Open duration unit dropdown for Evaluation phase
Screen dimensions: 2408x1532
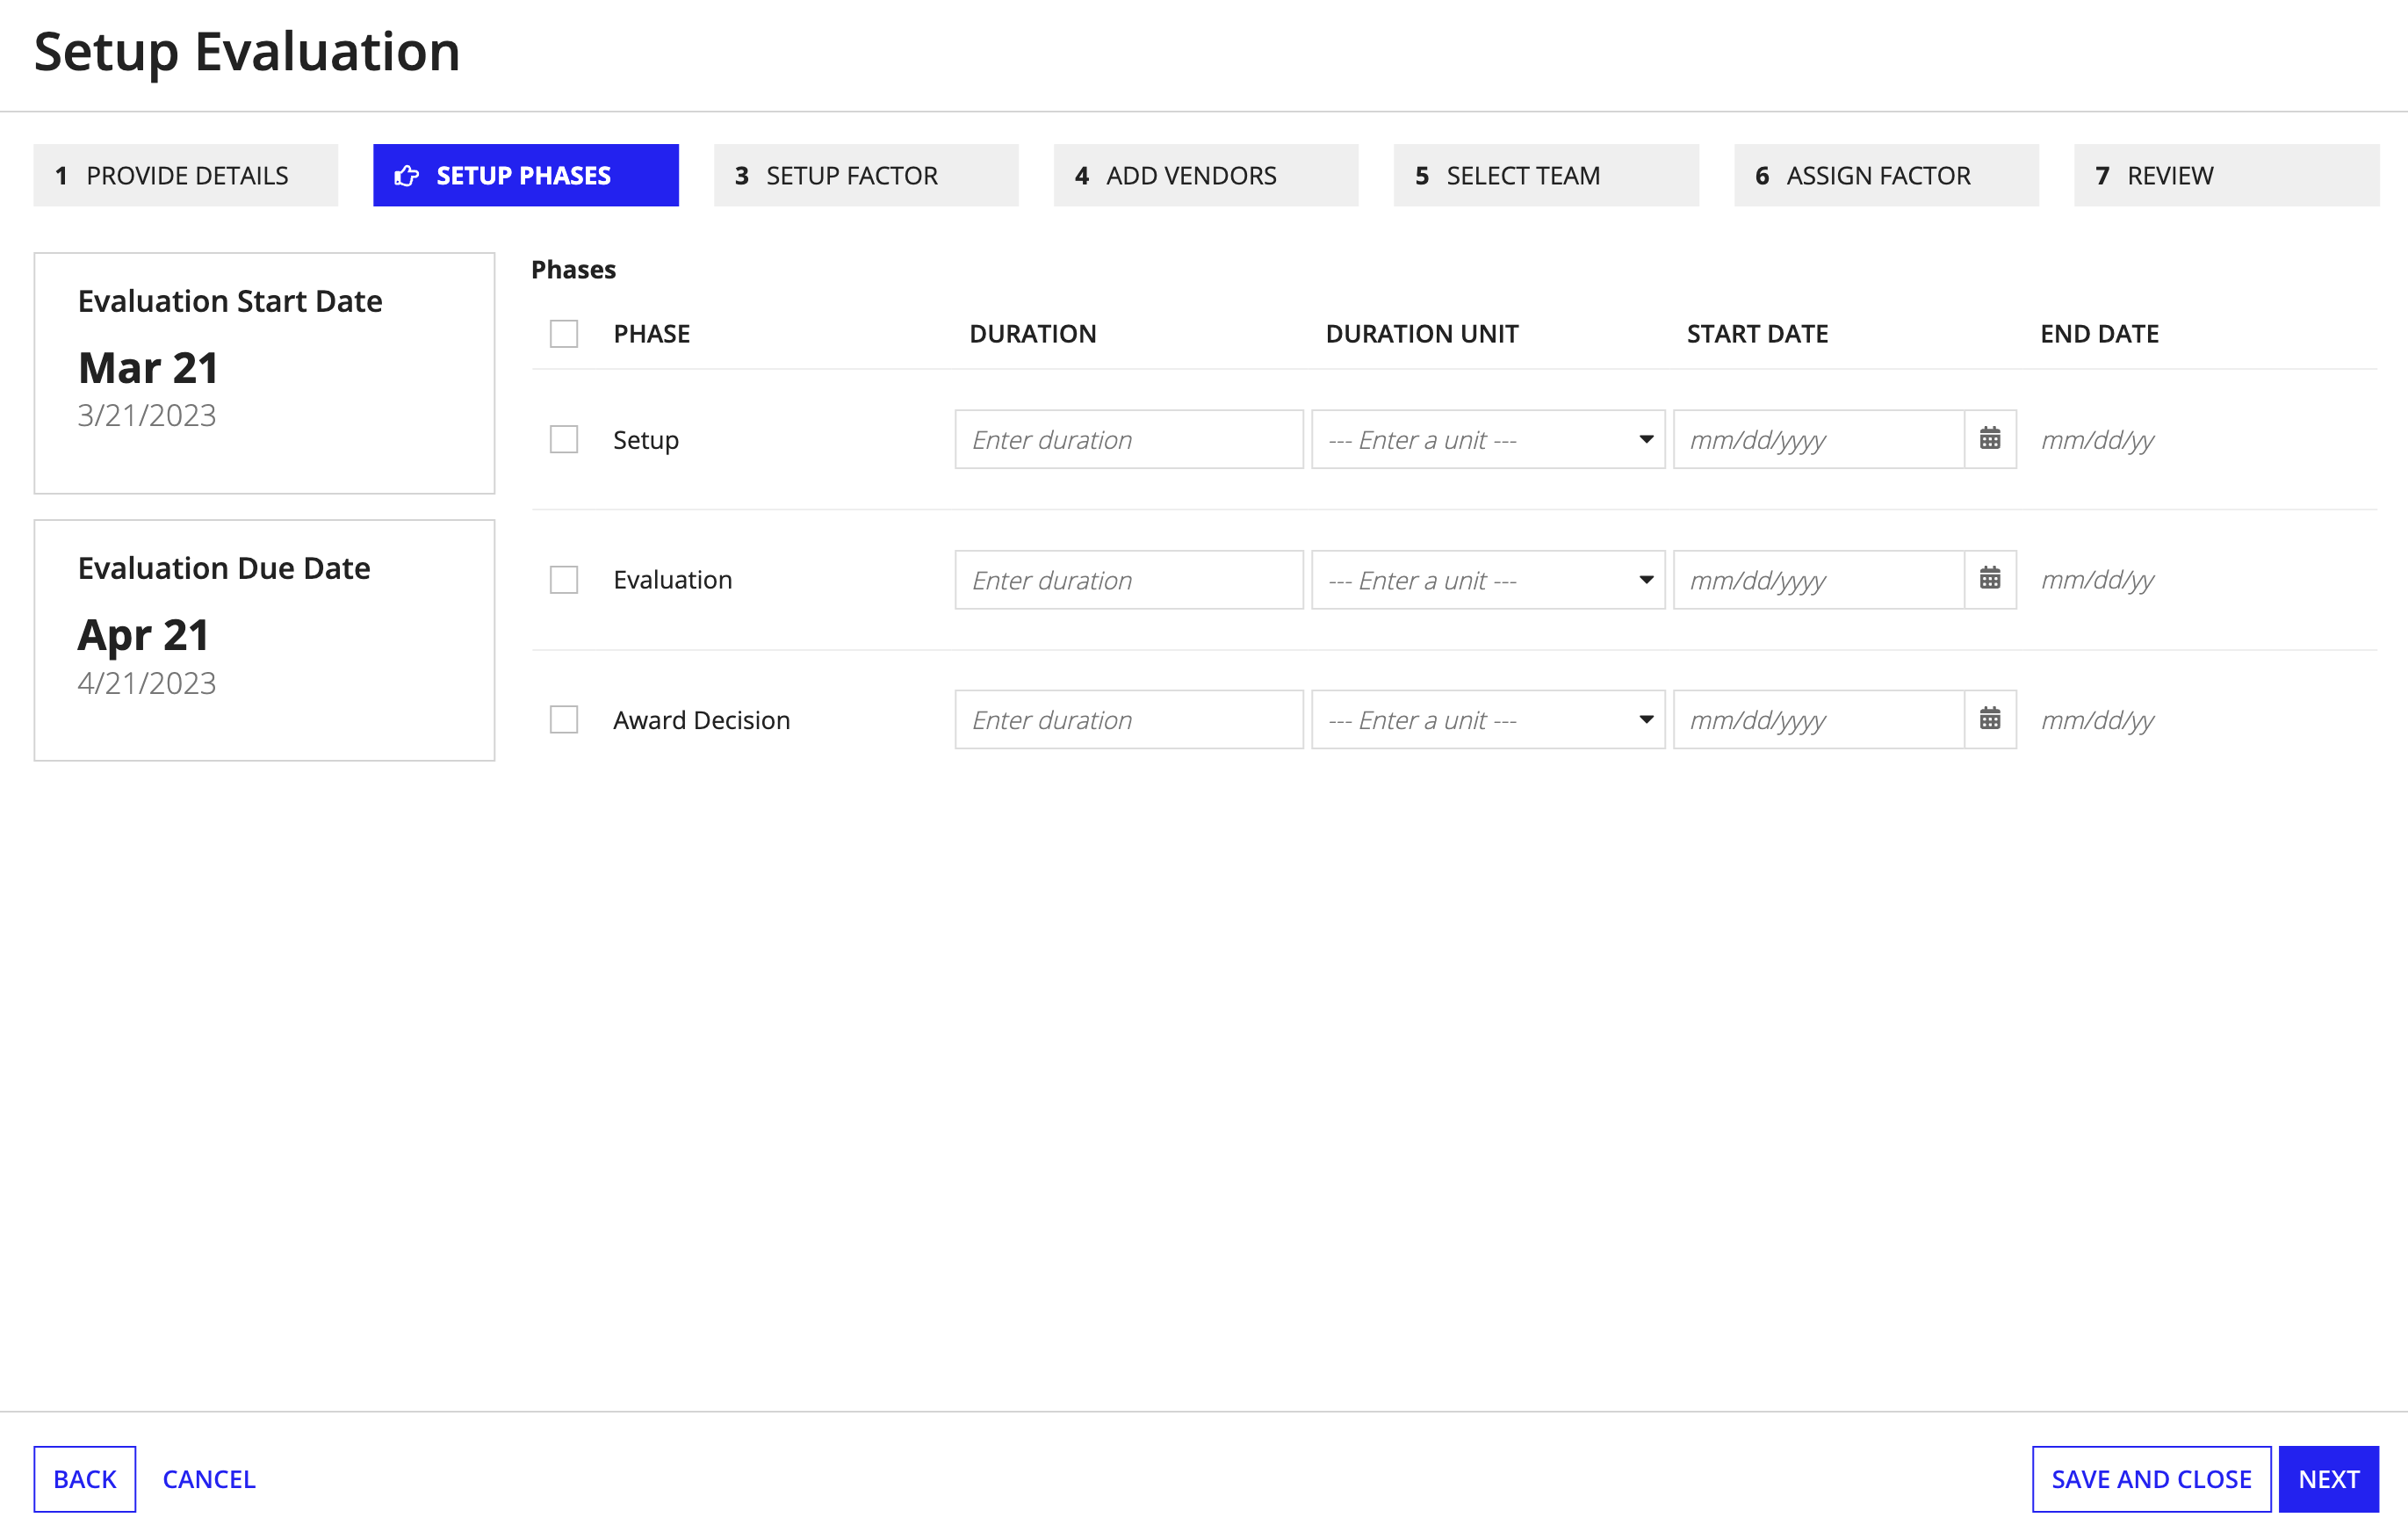coord(1488,579)
